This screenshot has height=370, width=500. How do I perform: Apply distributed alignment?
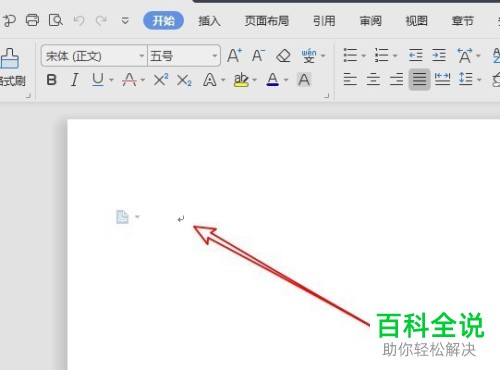(442, 79)
